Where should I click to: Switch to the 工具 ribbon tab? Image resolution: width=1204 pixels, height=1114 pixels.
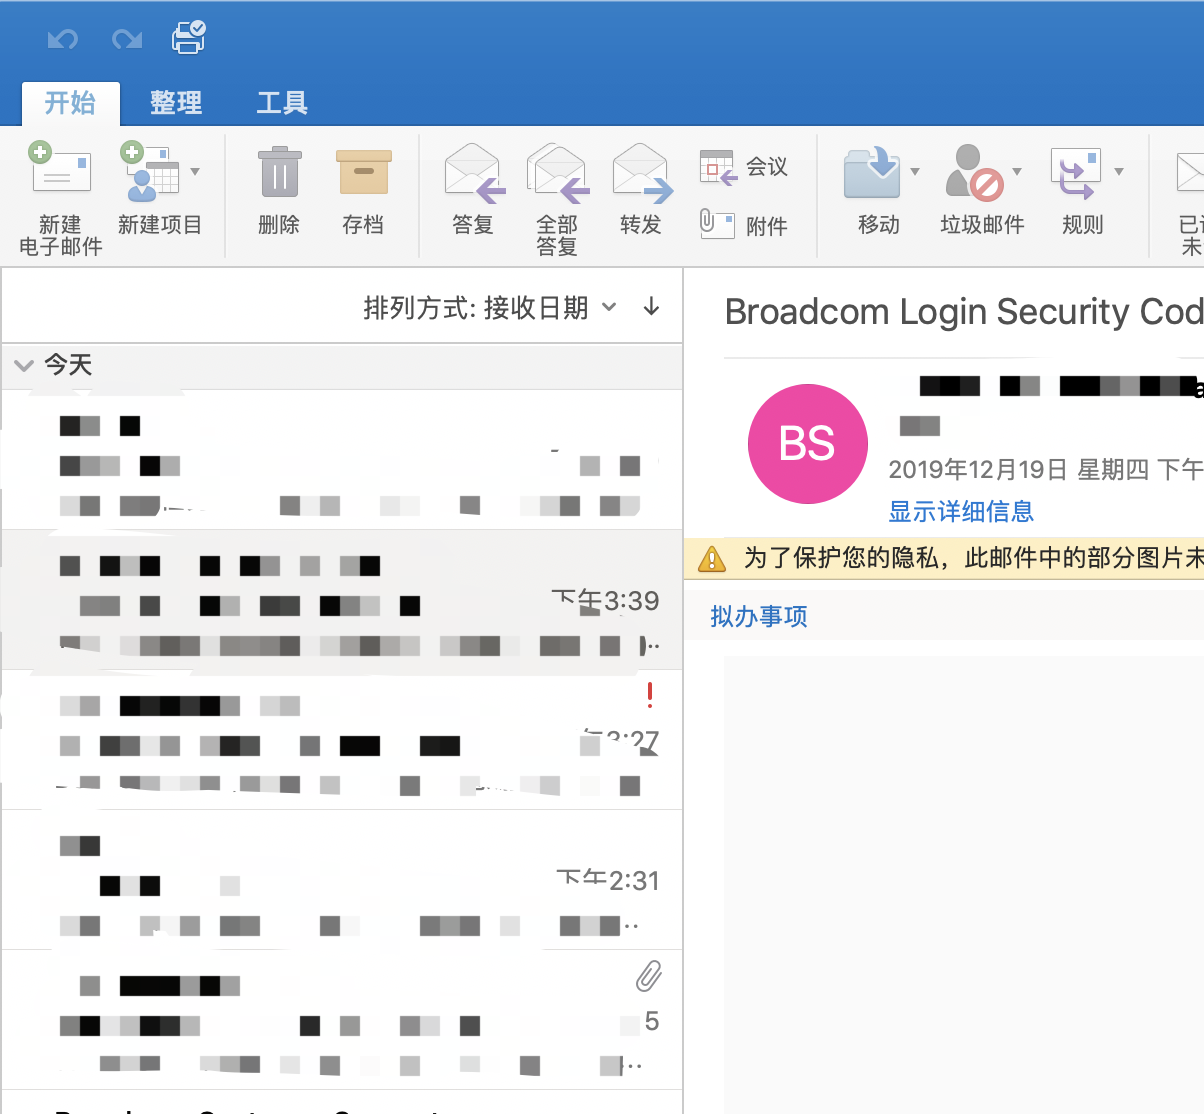[282, 103]
